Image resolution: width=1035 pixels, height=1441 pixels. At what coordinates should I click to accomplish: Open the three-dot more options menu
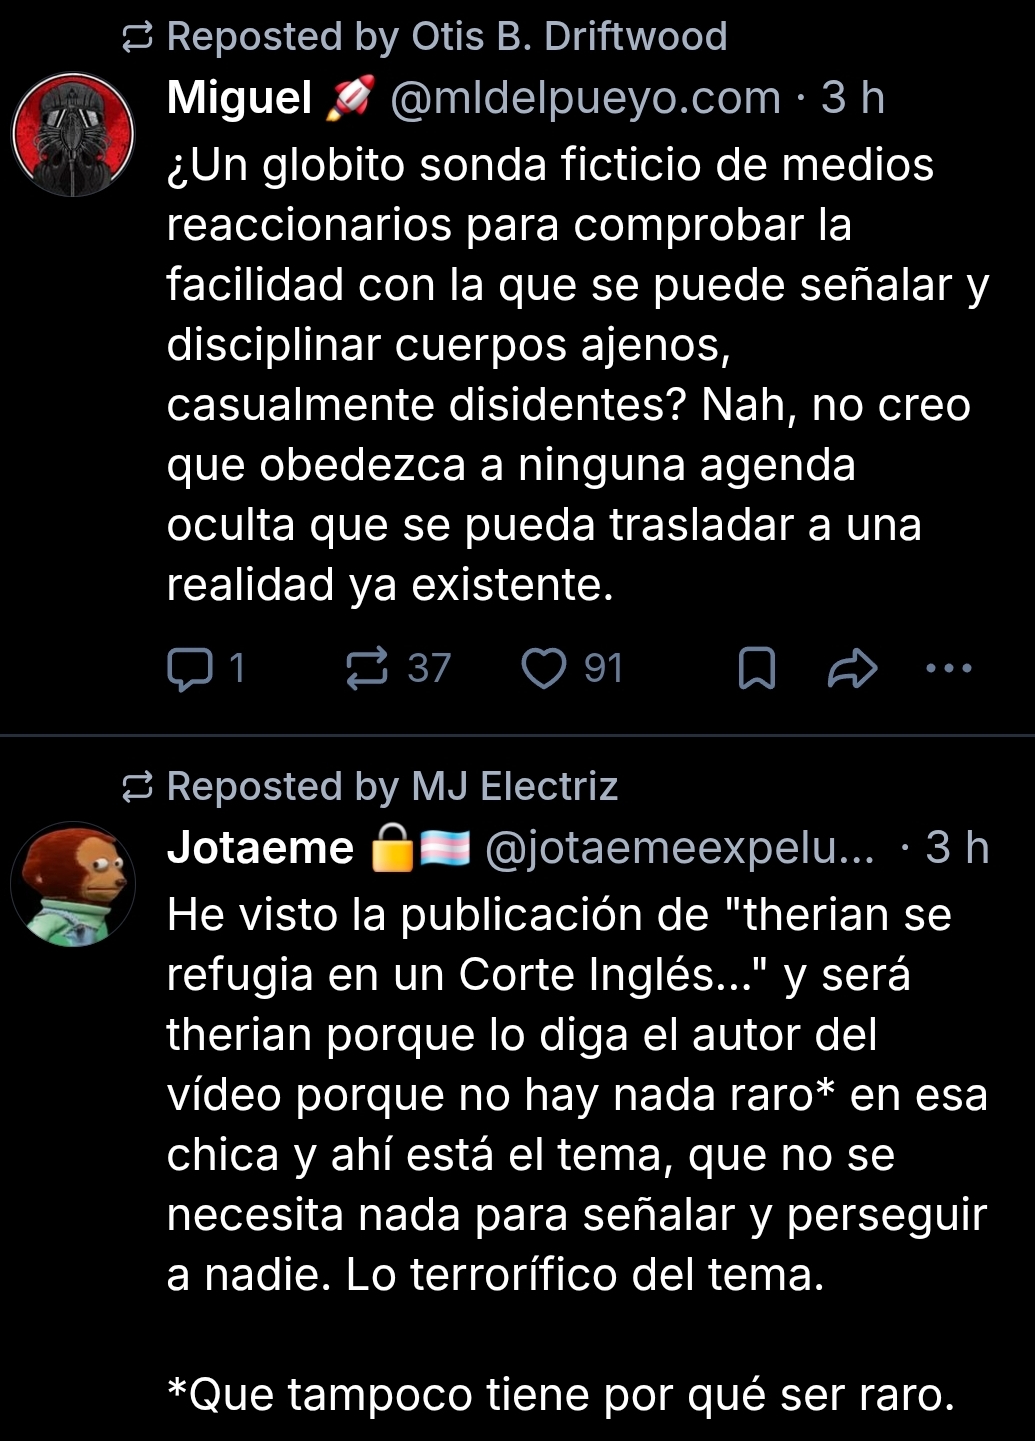(x=949, y=668)
